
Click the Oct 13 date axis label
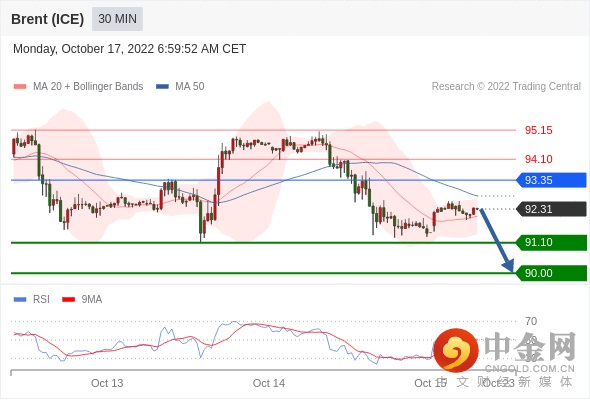pos(107,383)
